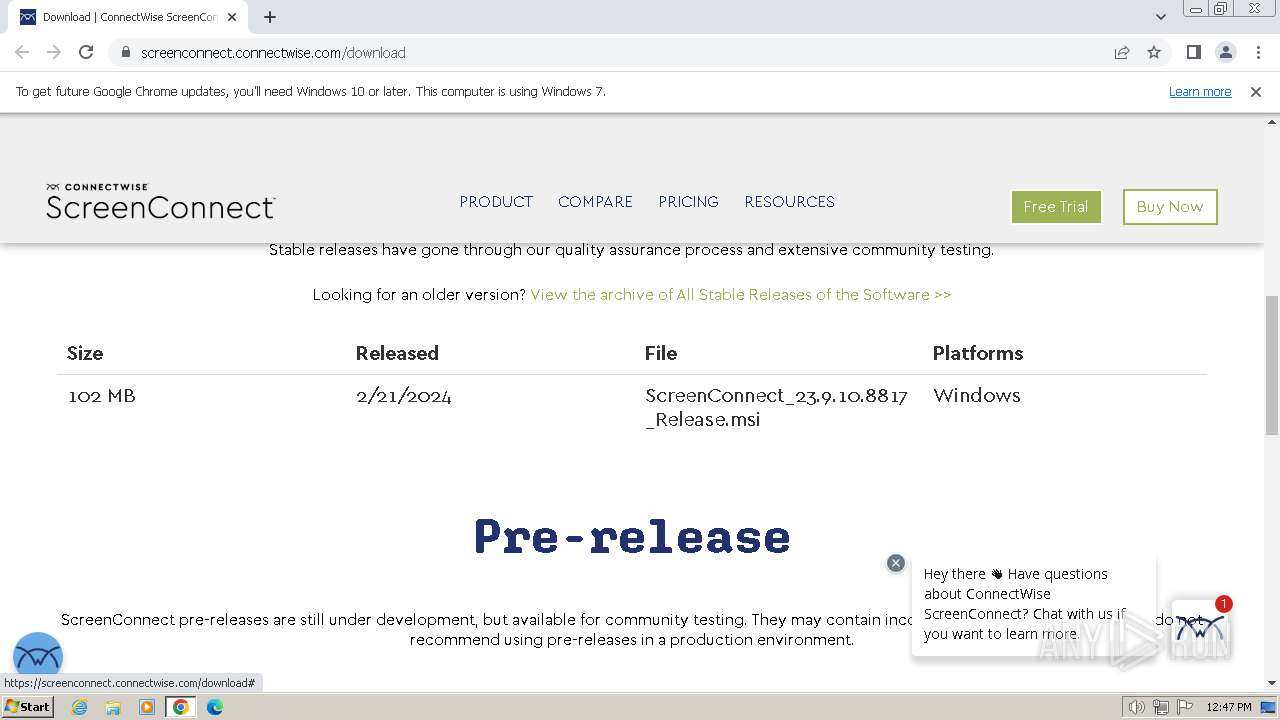Dismiss the Chrome update notice bar
Screen dimensions: 1280x720
coord(1256,92)
